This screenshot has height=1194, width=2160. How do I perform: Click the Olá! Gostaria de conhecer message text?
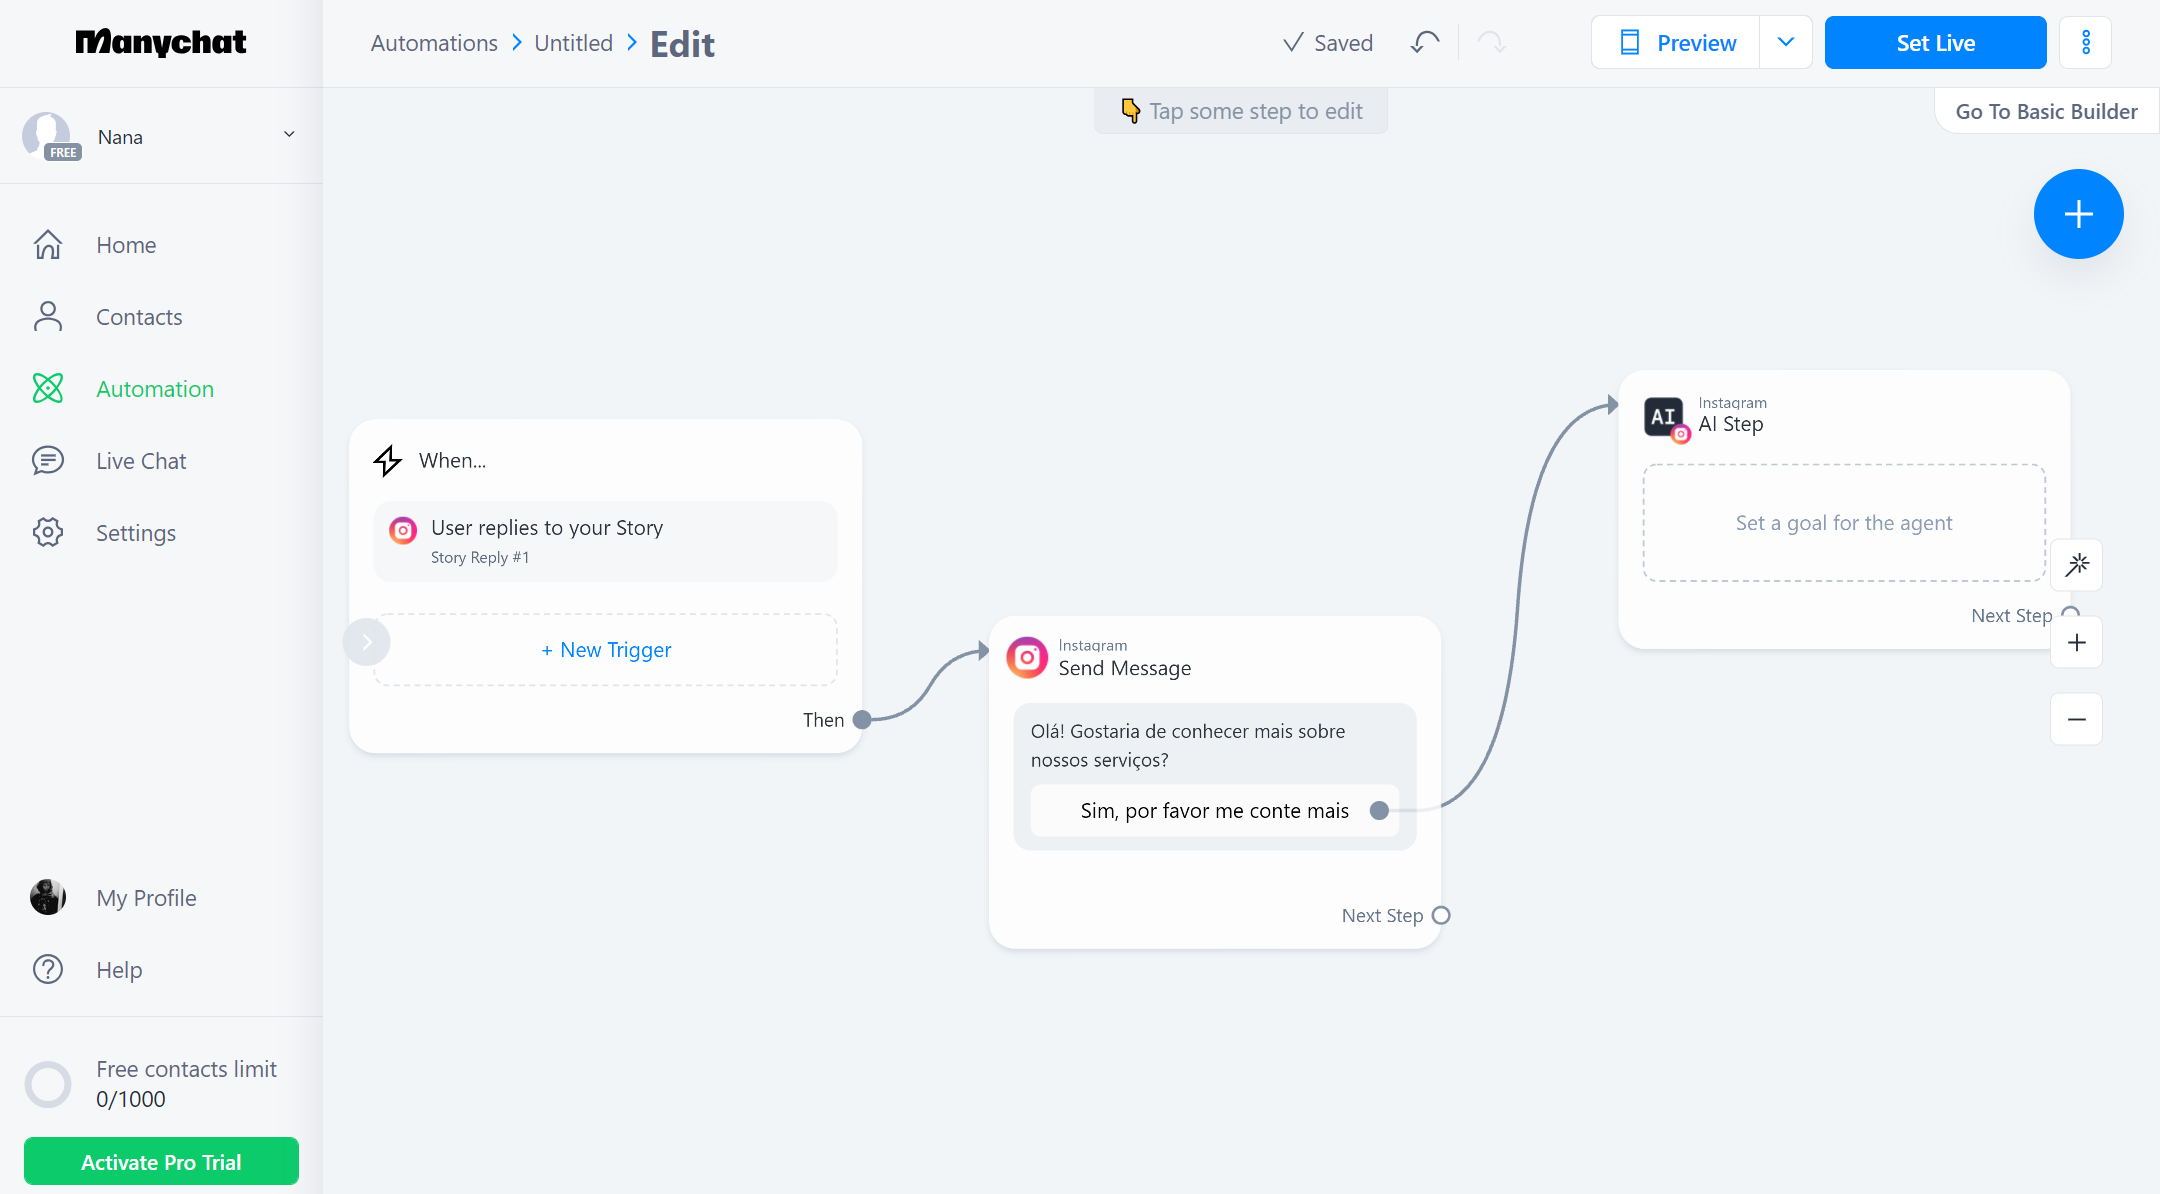coord(1189,745)
